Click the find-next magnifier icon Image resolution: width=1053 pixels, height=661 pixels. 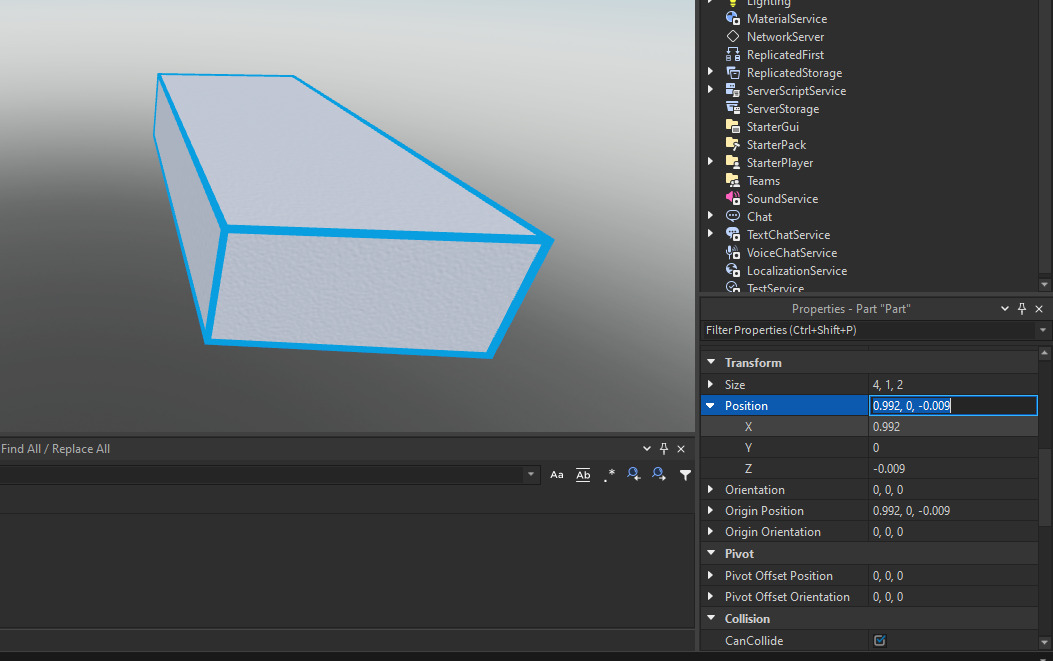tap(659, 475)
